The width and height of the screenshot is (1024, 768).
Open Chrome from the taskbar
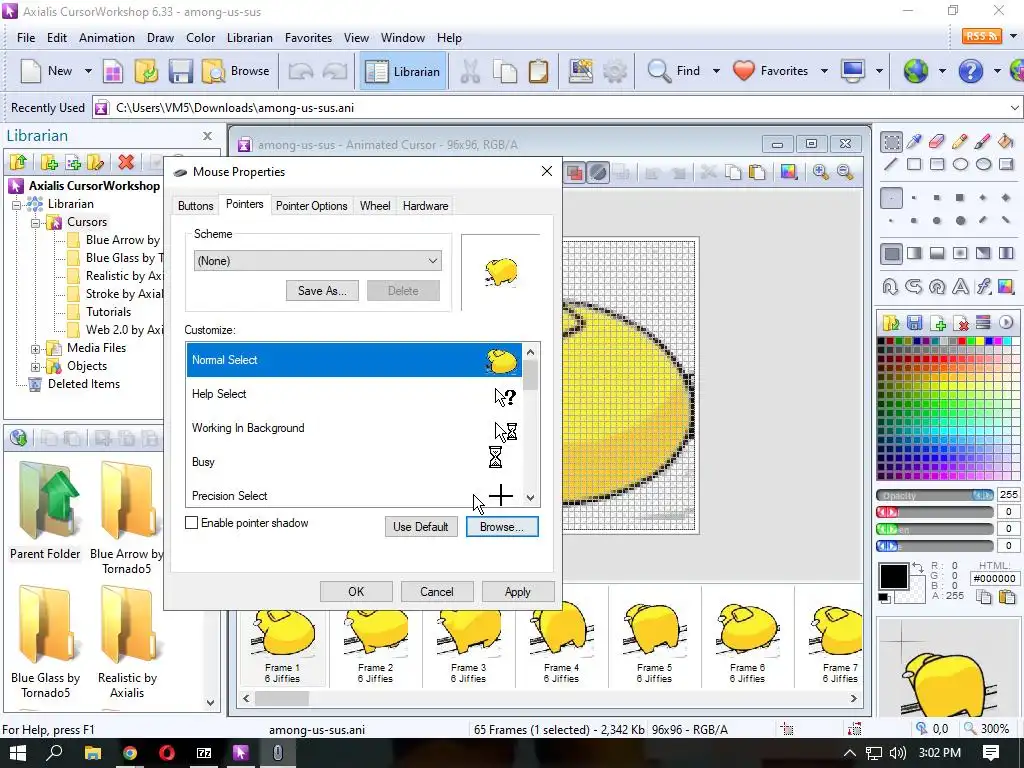[130, 753]
